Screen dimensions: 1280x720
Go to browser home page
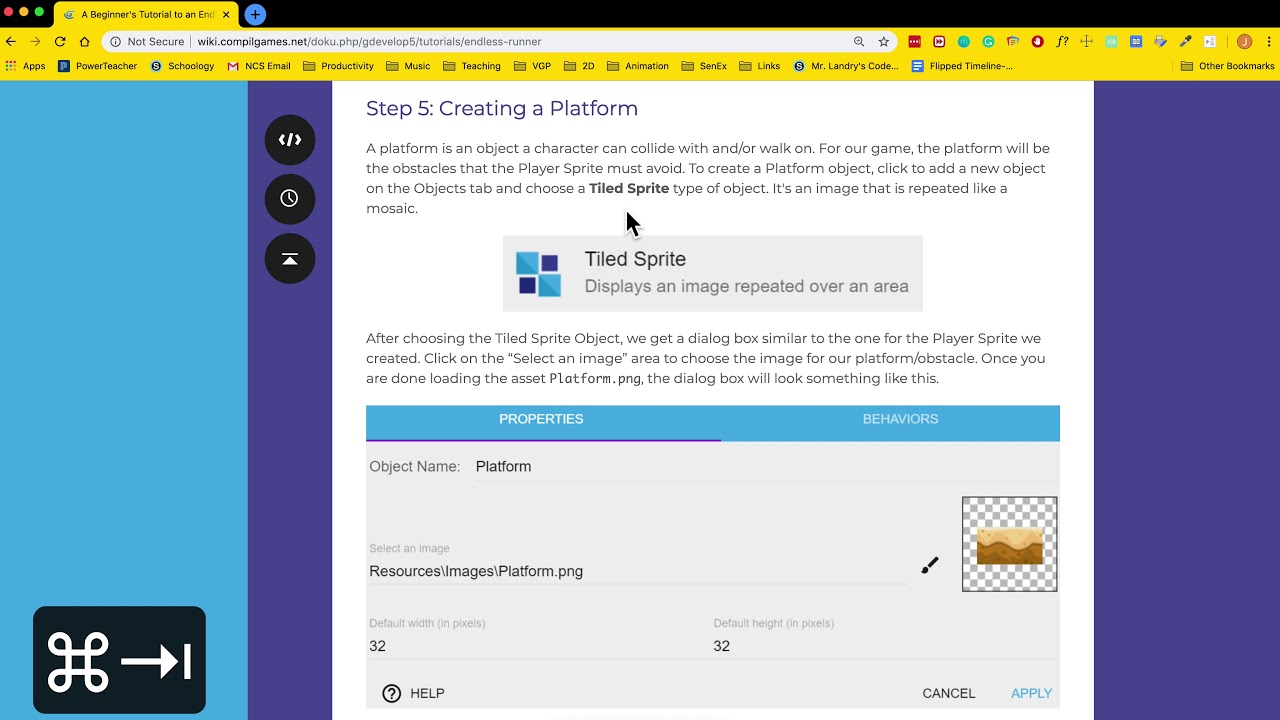tap(85, 41)
